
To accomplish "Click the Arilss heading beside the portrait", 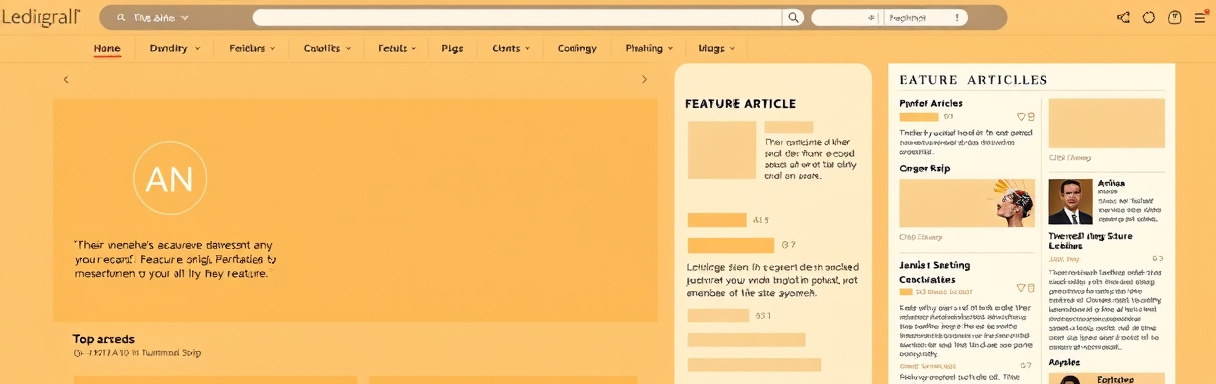I will coord(1111,184).
